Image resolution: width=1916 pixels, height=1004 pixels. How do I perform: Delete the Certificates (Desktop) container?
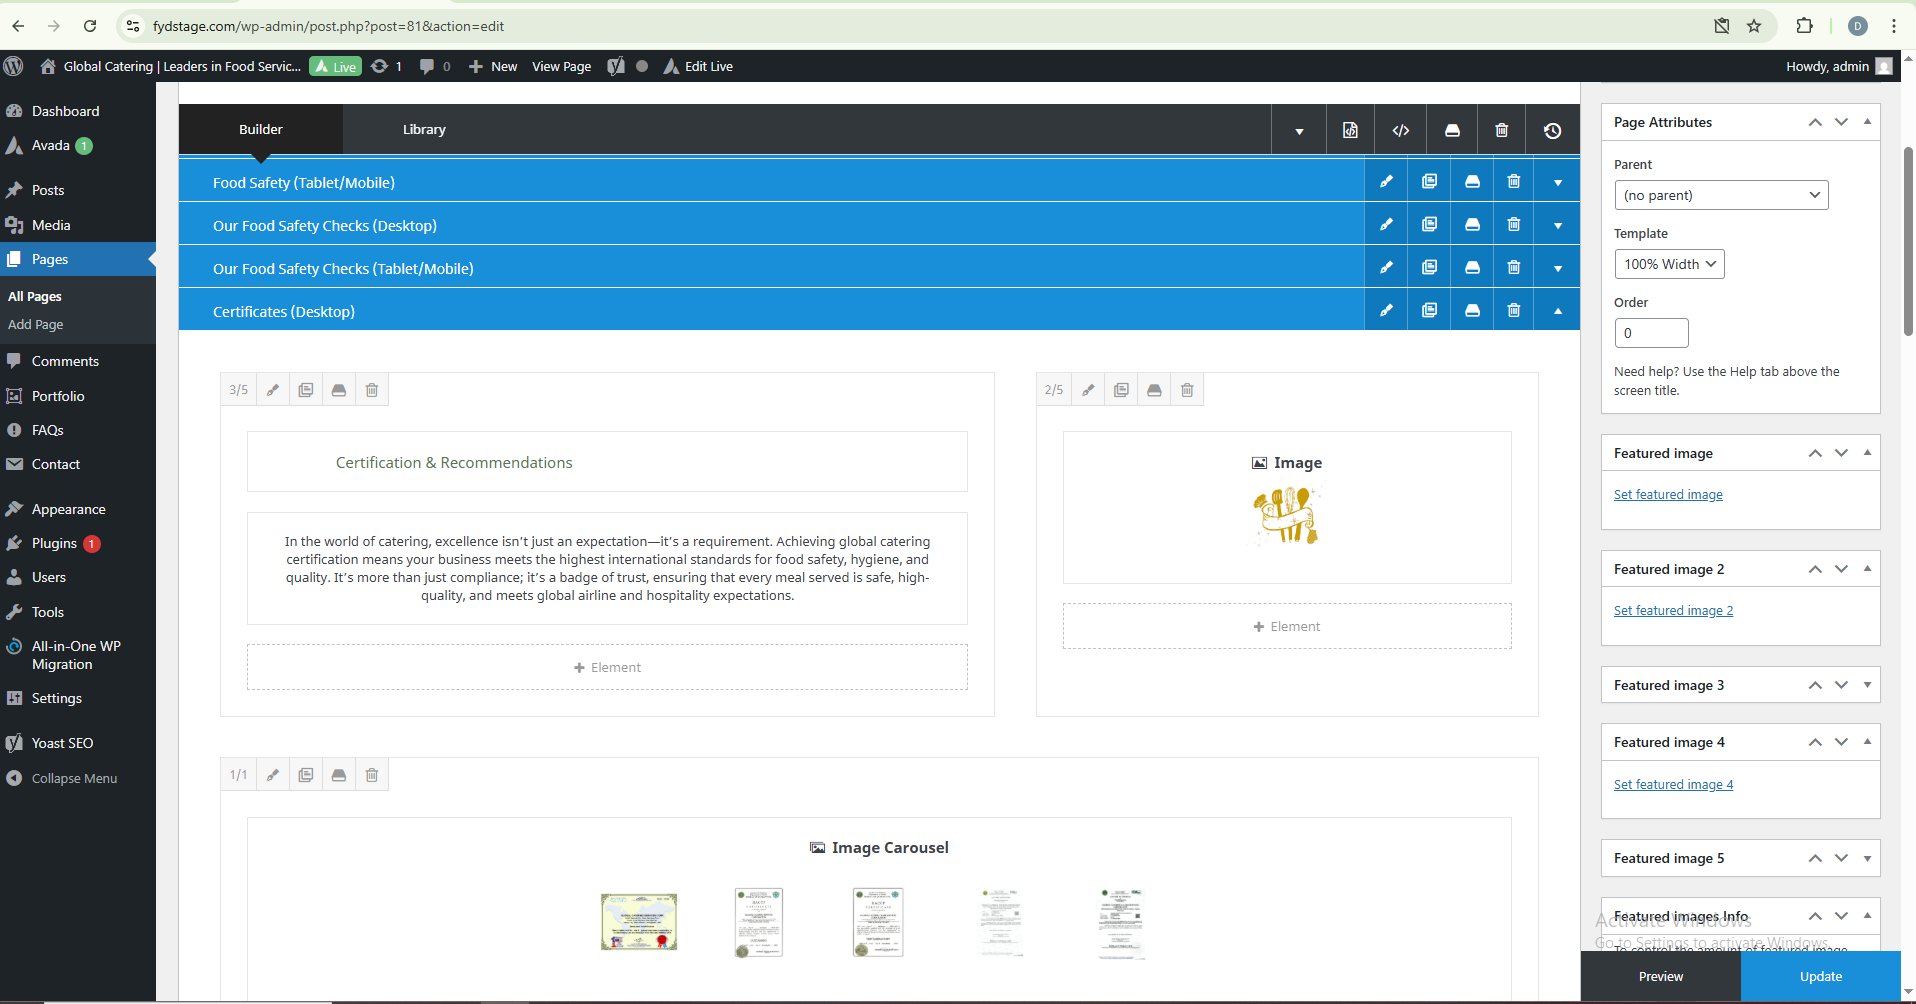[x=1514, y=311]
